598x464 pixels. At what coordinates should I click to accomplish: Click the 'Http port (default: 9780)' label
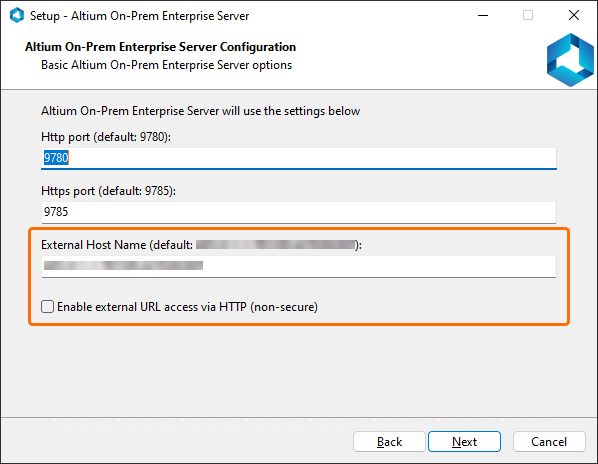point(106,137)
